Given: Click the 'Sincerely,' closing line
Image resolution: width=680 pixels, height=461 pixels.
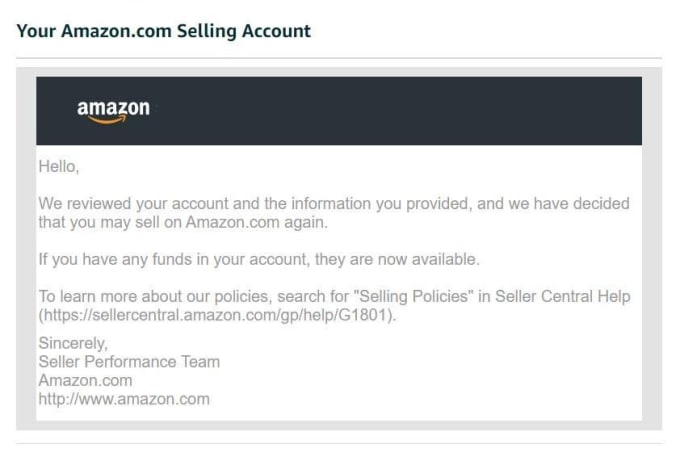Looking at the screenshot, I should pyautogui.click(x=73, y=343).
